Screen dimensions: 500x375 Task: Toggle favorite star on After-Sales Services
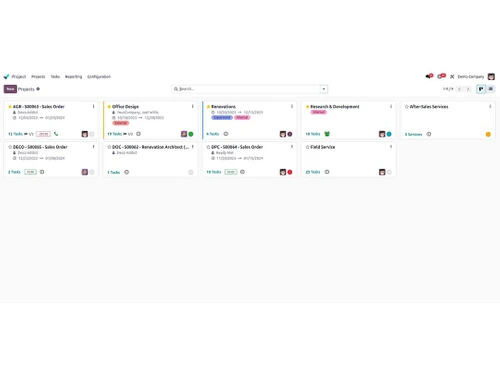click(407, 107)
